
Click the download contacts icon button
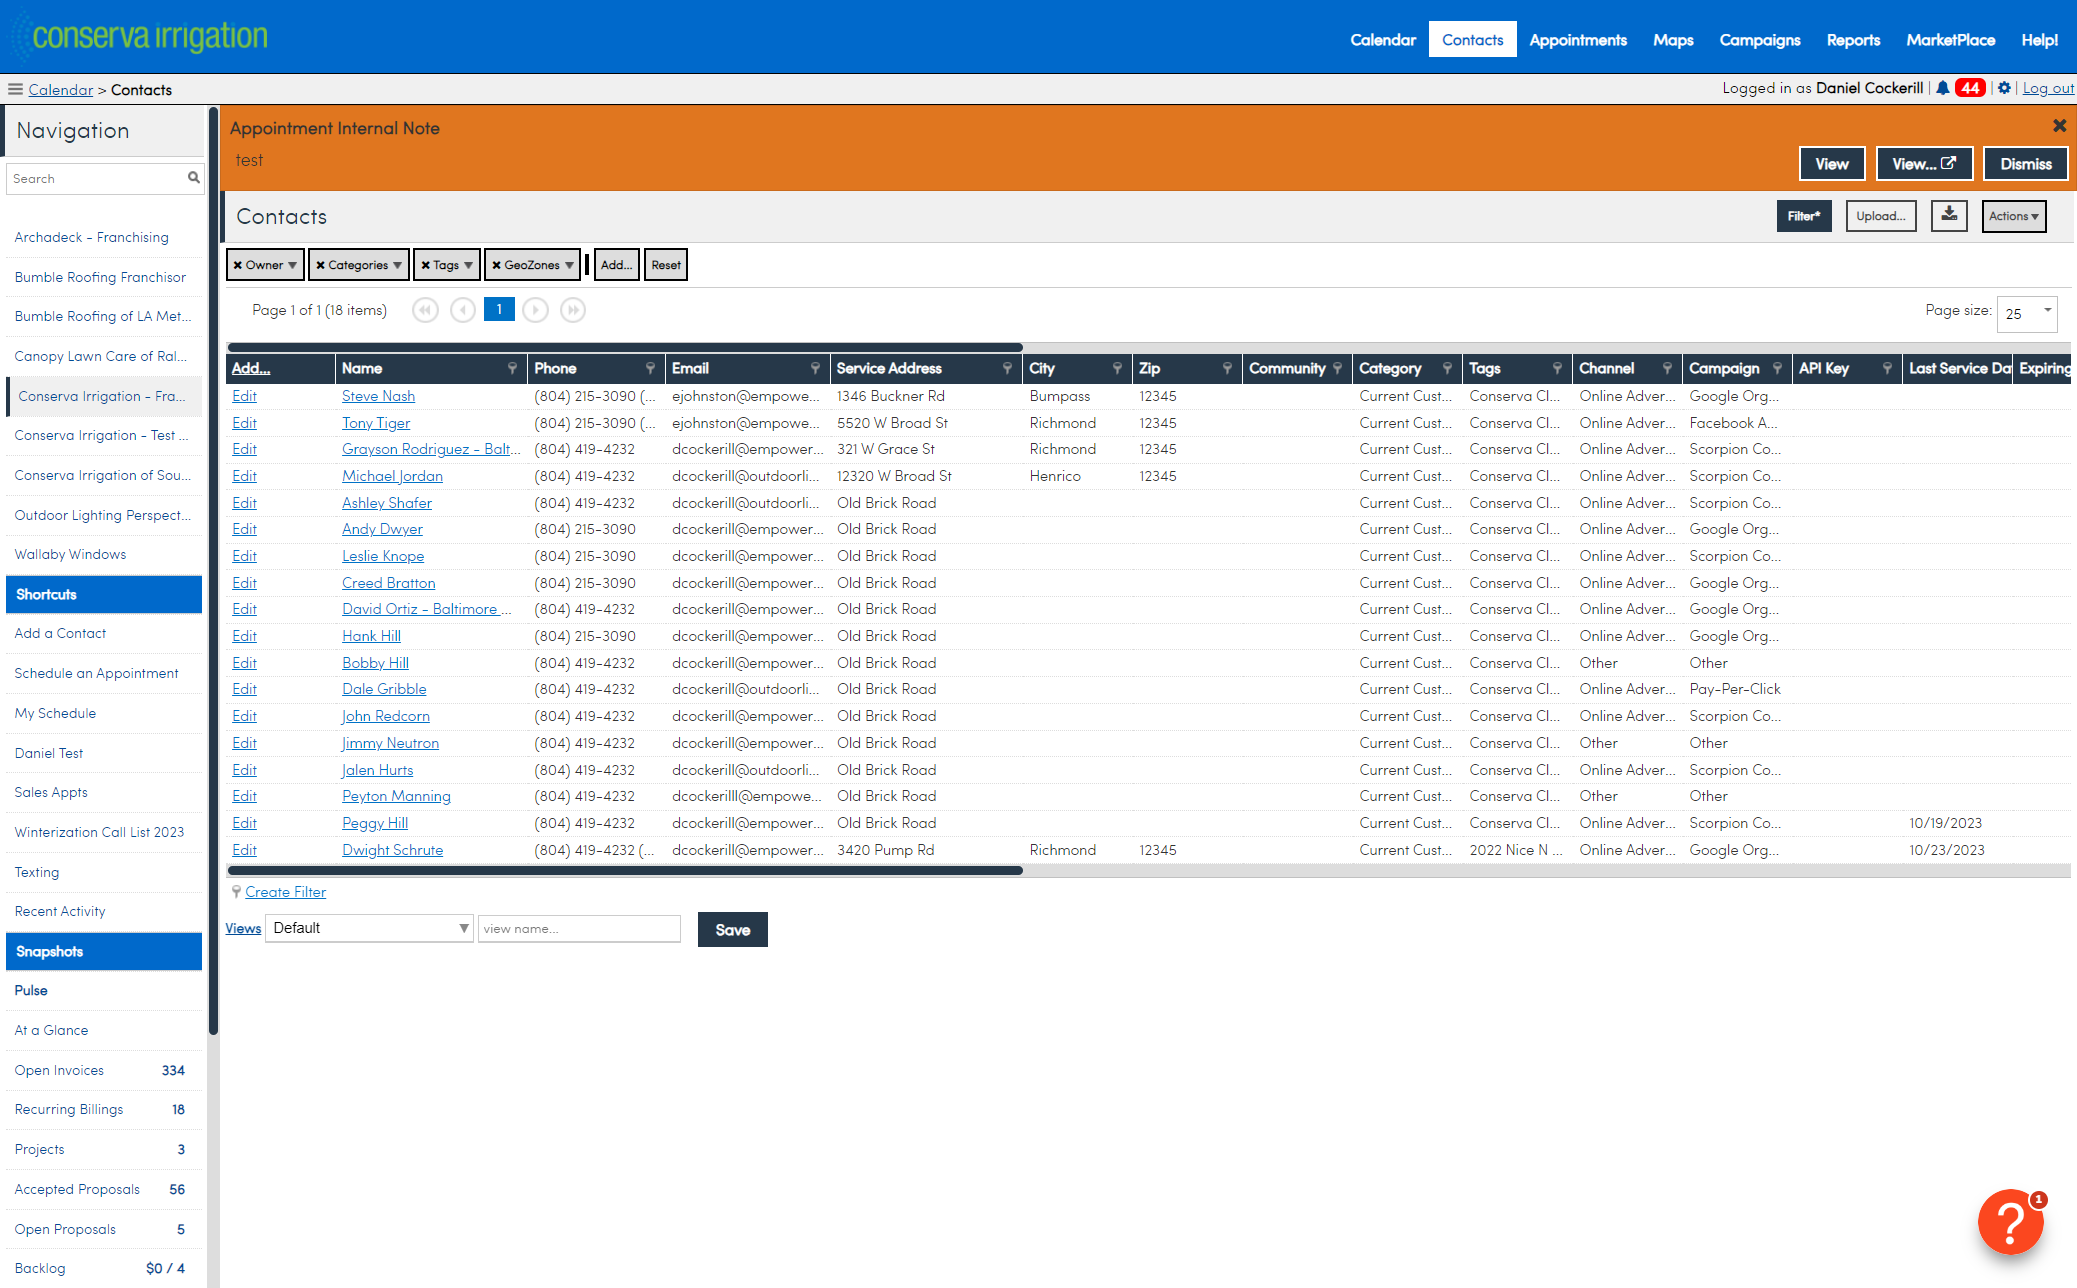[1949, 215]
